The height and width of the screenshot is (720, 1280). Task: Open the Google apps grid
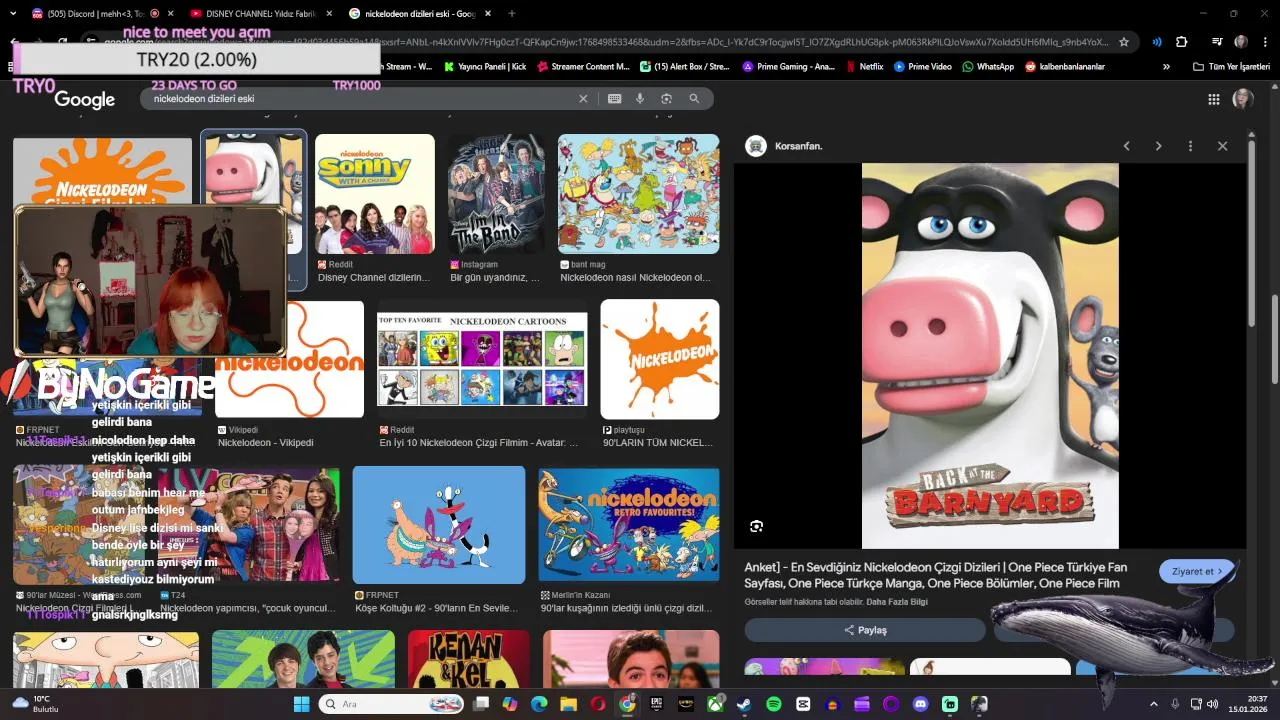pos(1213,99)
